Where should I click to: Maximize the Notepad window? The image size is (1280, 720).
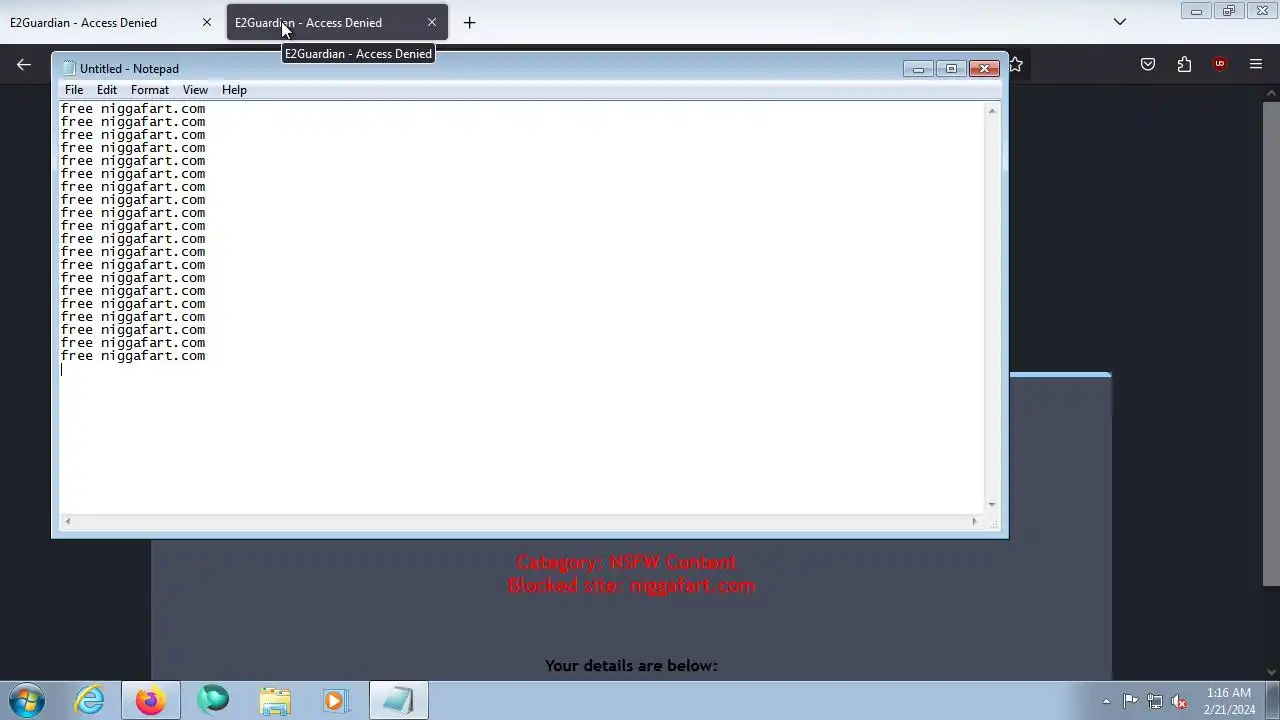pyautogui.click(x=951, y=68)
